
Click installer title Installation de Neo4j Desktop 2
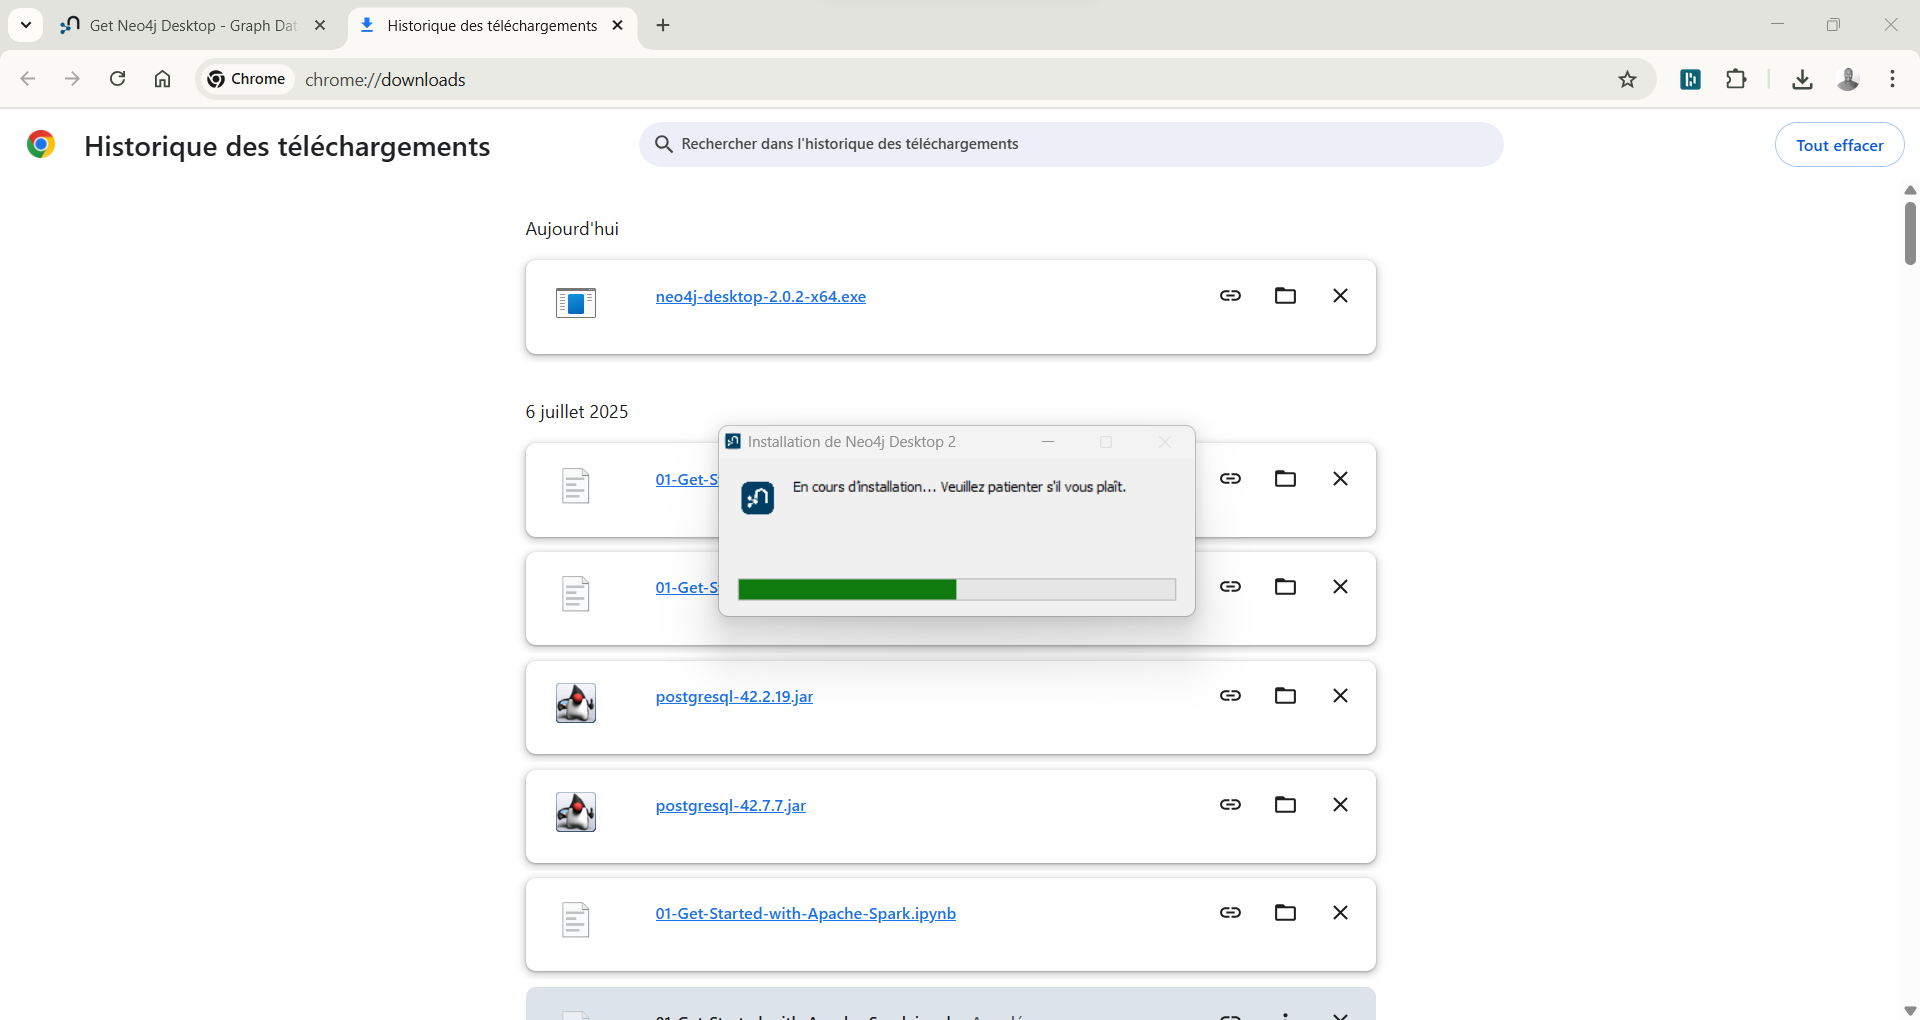(x=852, y=442)
